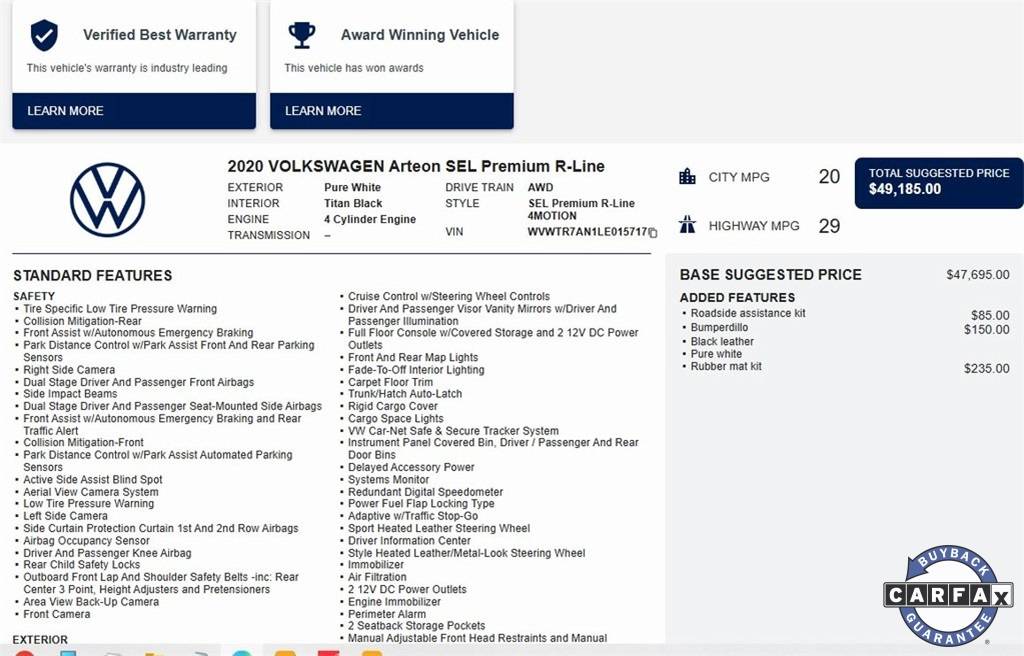Screen dimensions: 1024x656
Task: Click the Area View Back-Up Camera item
Action: tap(91, 602)
